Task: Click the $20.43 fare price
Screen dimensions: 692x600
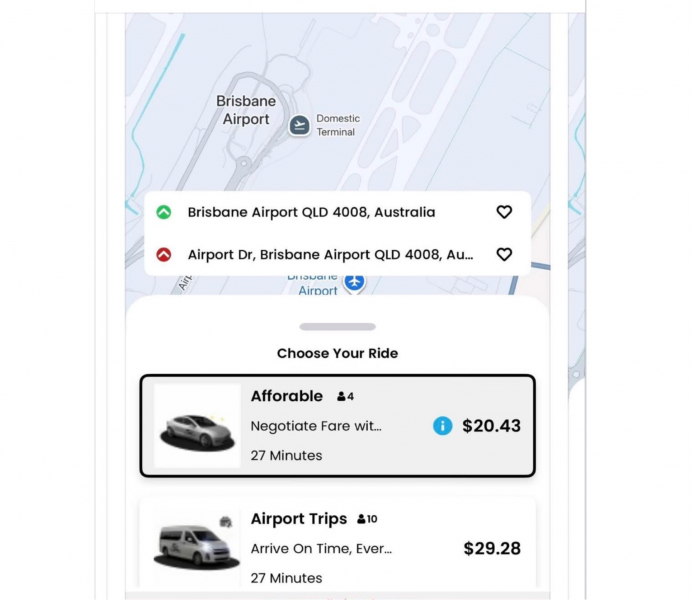Action: (491, 426)
